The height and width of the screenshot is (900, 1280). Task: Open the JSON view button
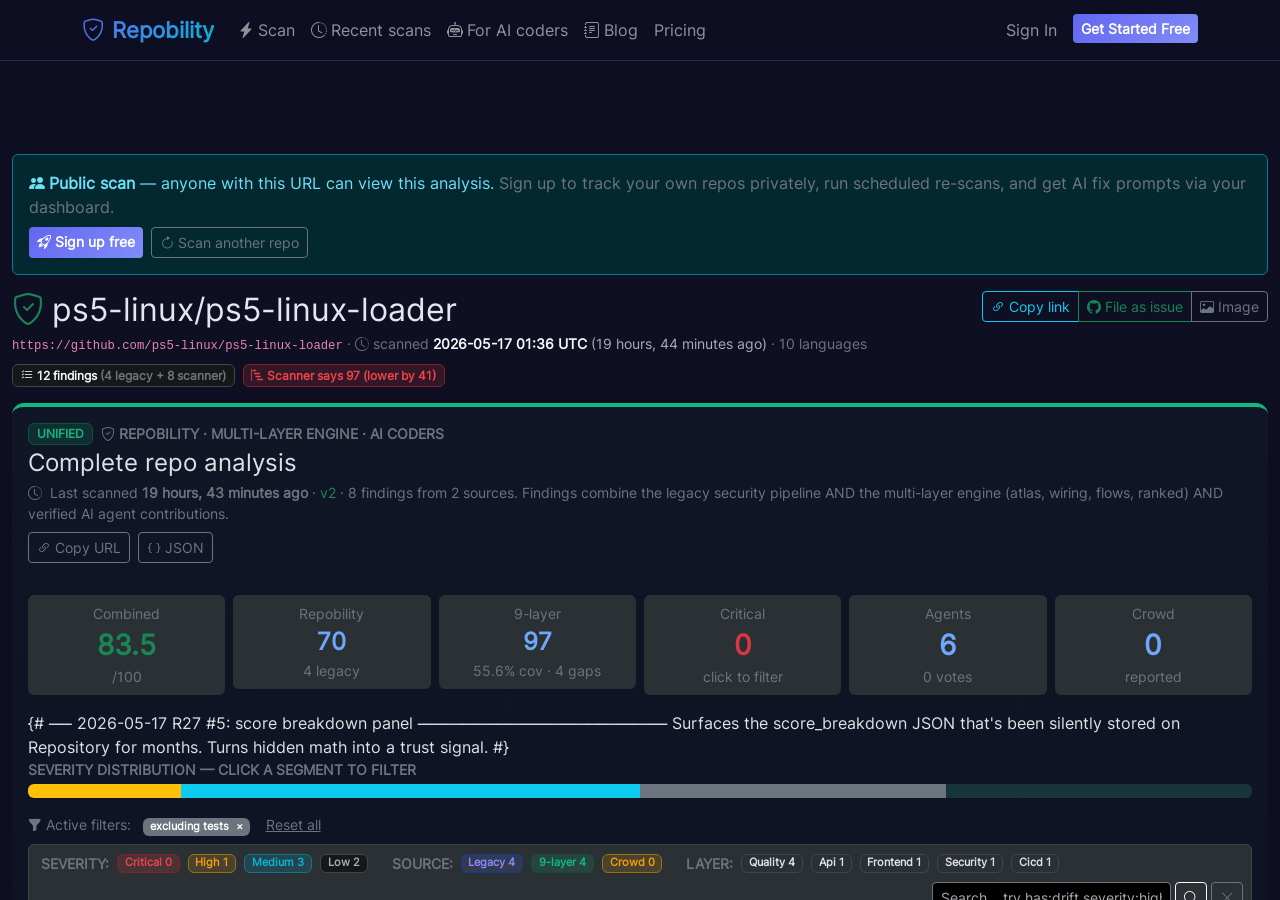coord(175,547)
